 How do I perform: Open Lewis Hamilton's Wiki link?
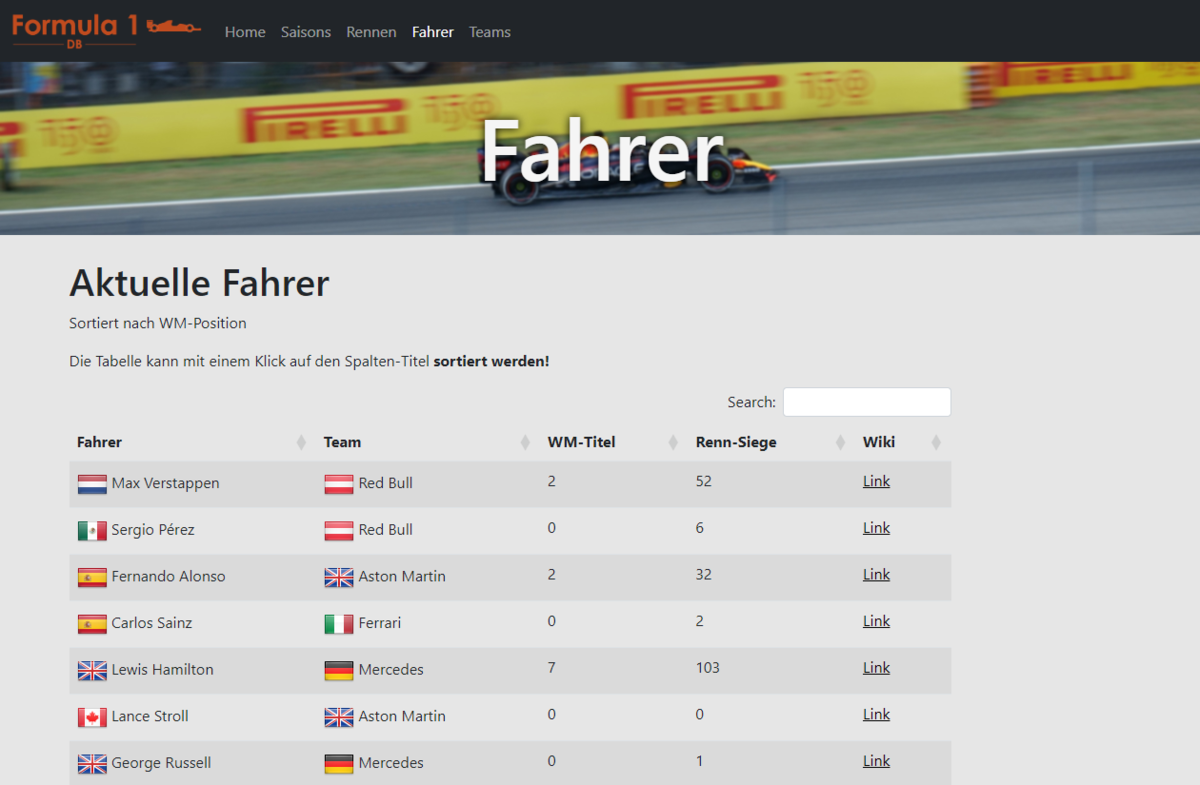click(x=876, y=668)
